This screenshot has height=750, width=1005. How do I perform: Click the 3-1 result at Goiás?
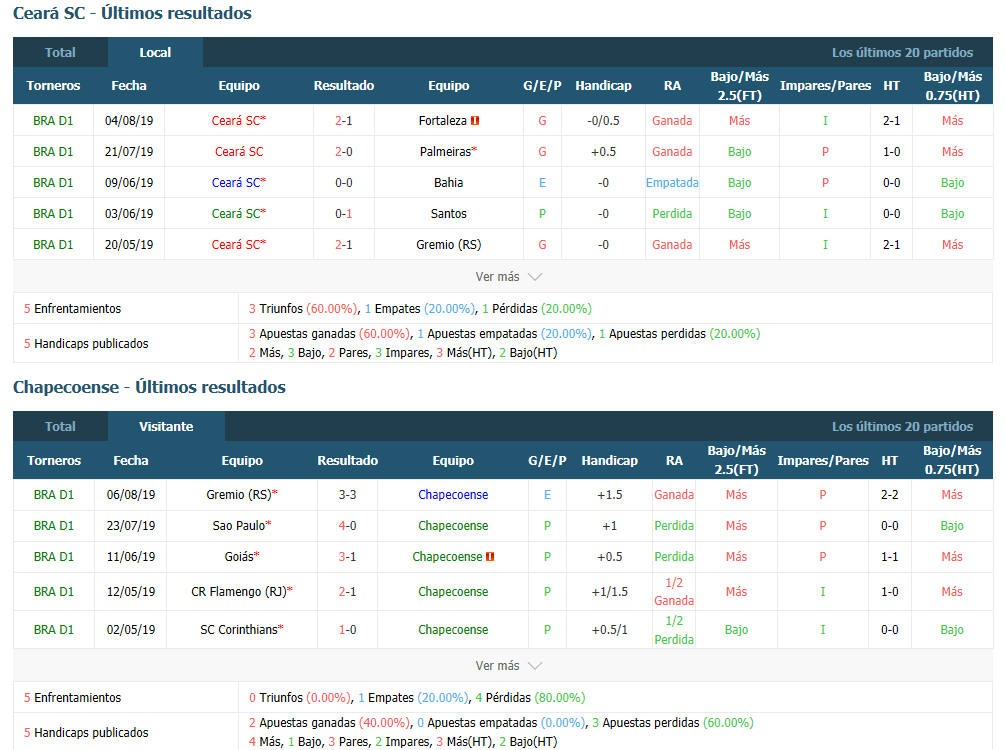[347, 556]
